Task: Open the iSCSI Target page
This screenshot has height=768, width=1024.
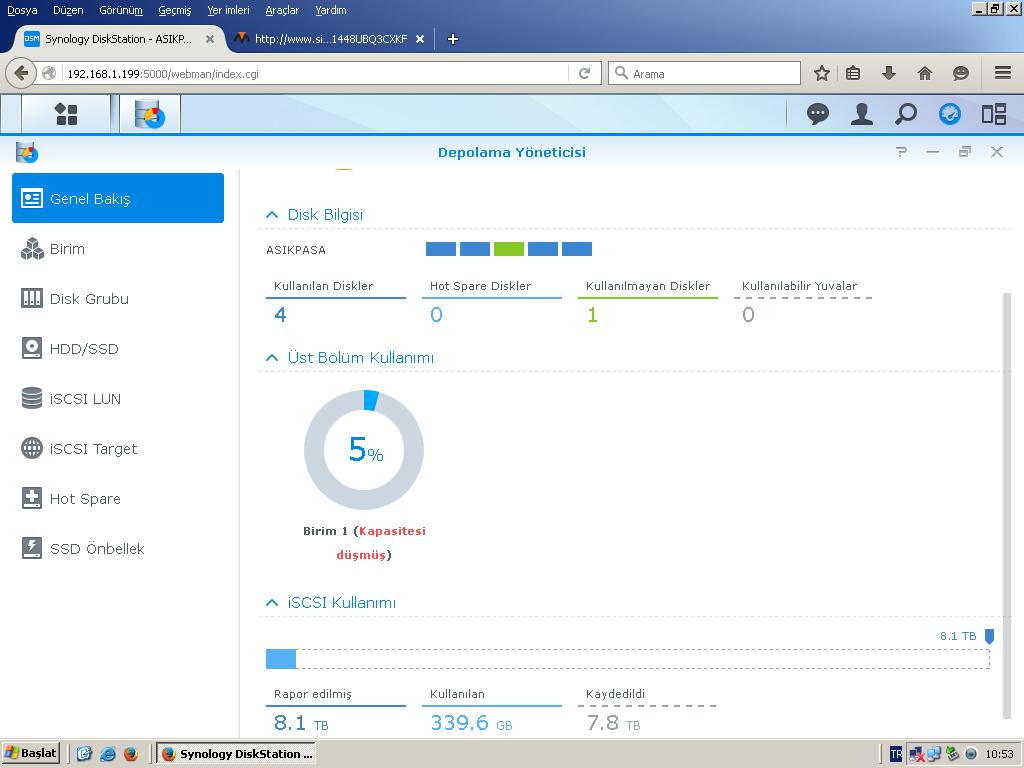Action: (93, 449)
